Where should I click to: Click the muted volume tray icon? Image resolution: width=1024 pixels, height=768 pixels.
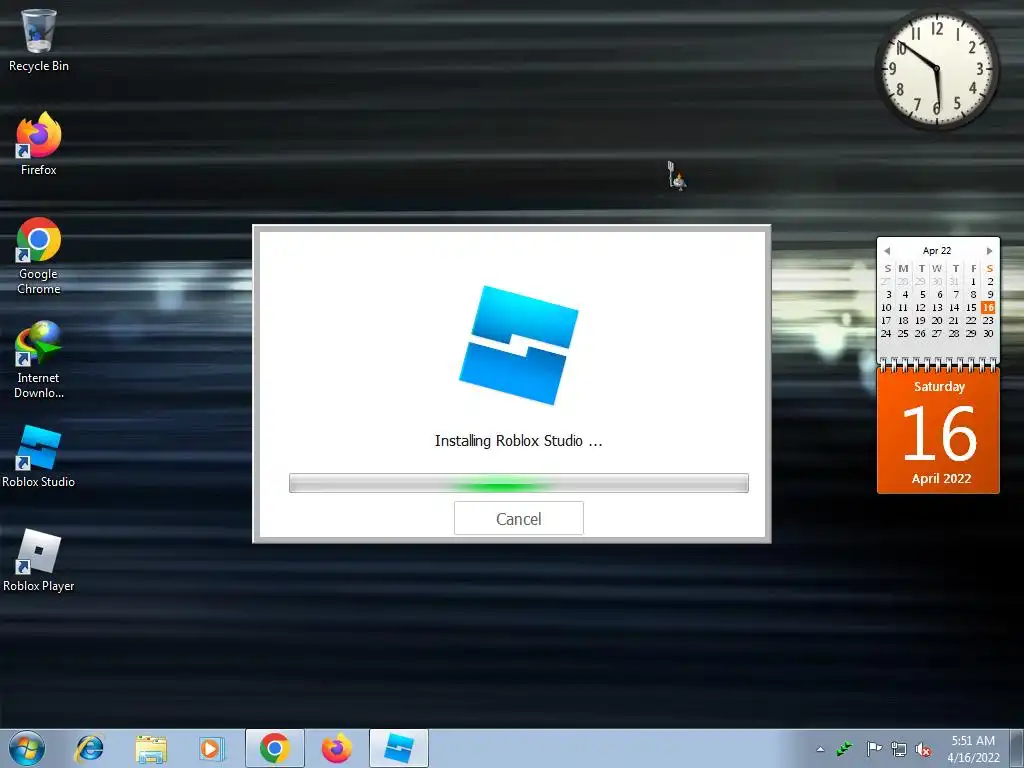923,749
